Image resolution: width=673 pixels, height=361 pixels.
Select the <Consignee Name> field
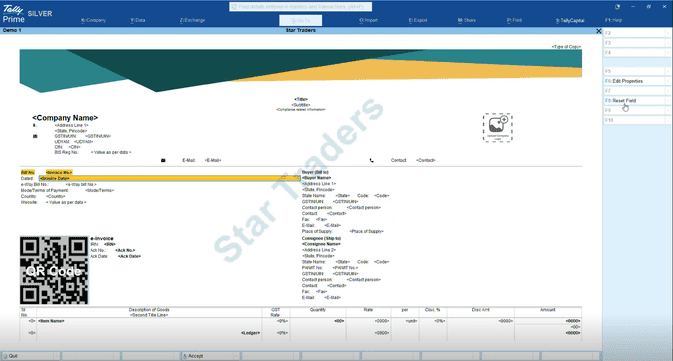click(x=321, y=244)
